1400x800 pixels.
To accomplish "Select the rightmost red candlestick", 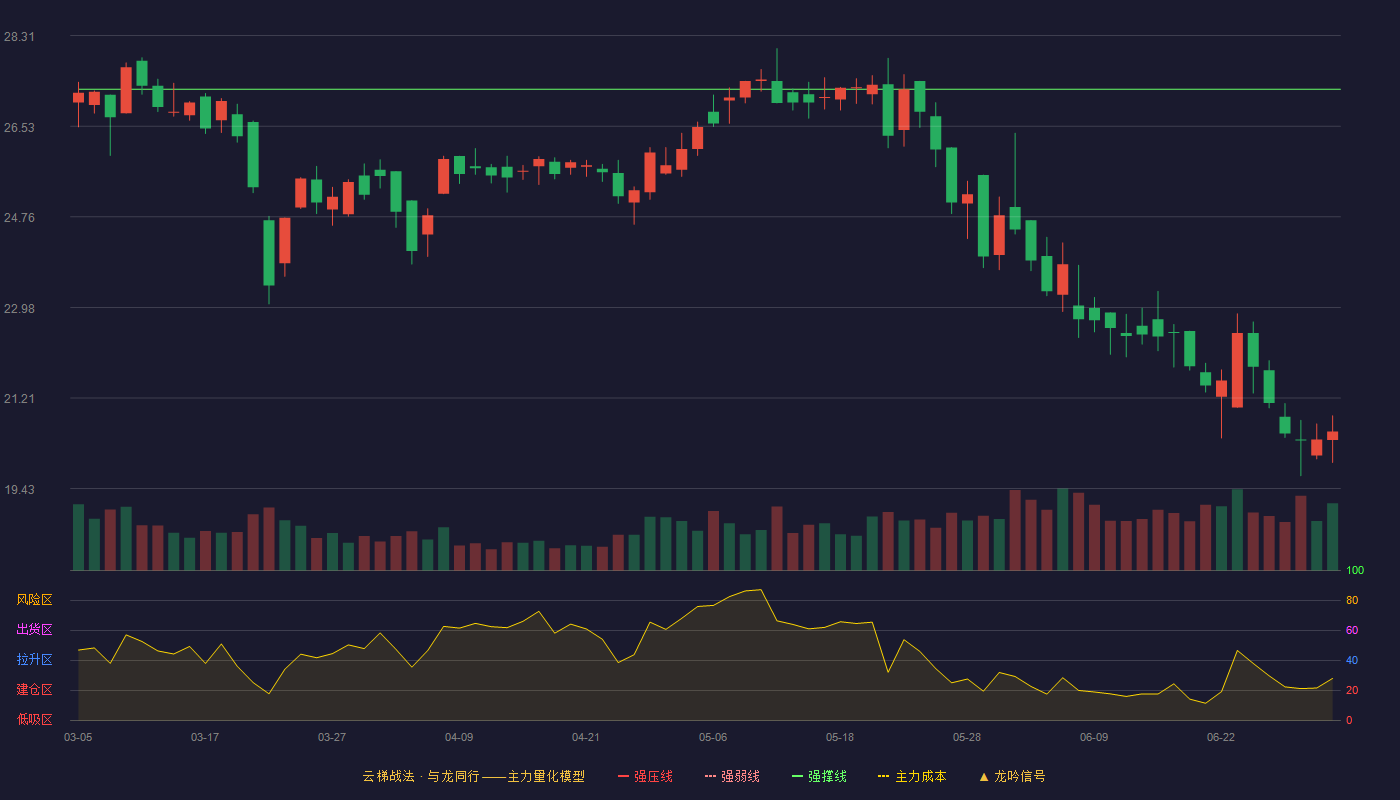I will 1332,436.
